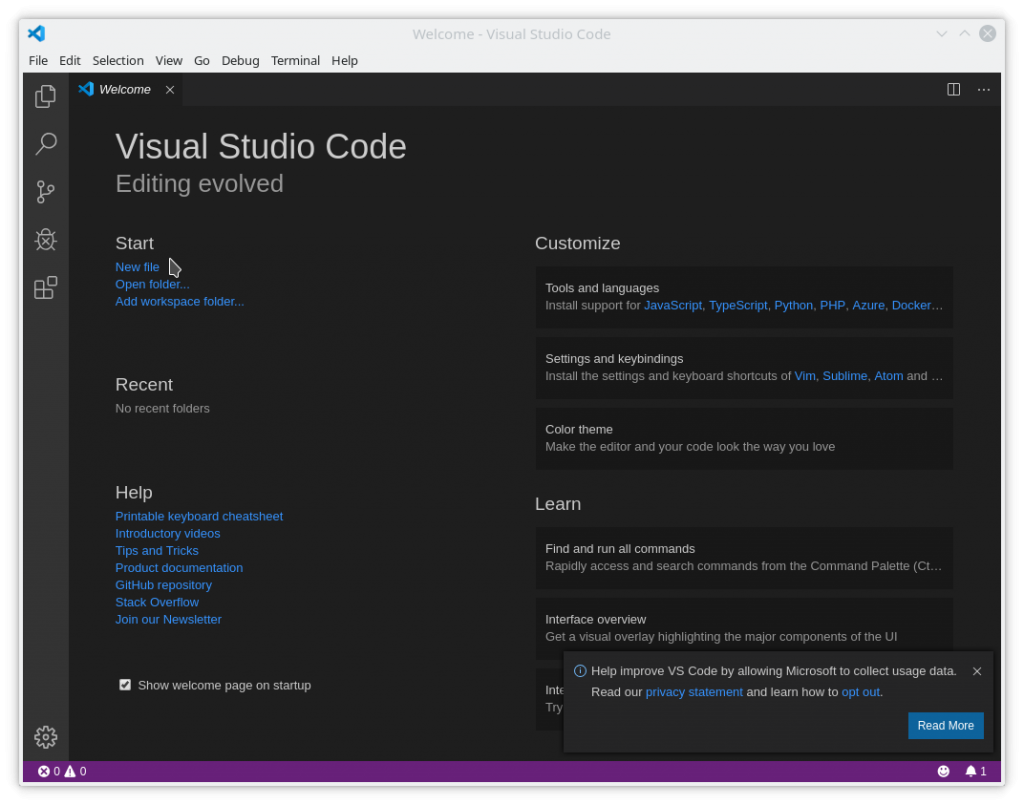Click the opt out link

(x=860, y=692)
